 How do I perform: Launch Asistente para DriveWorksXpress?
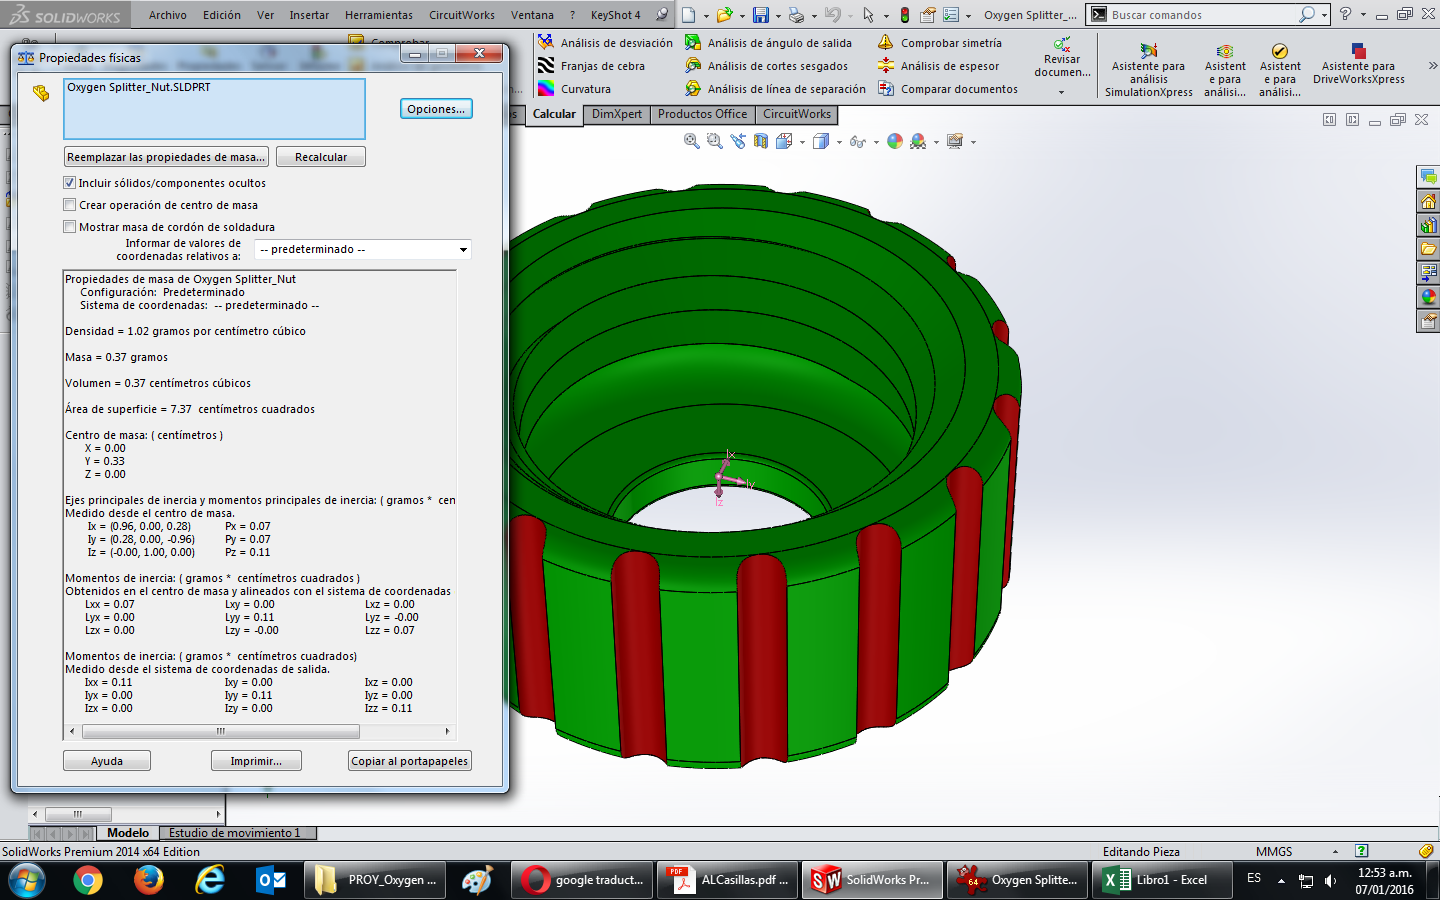point(1358,64)
